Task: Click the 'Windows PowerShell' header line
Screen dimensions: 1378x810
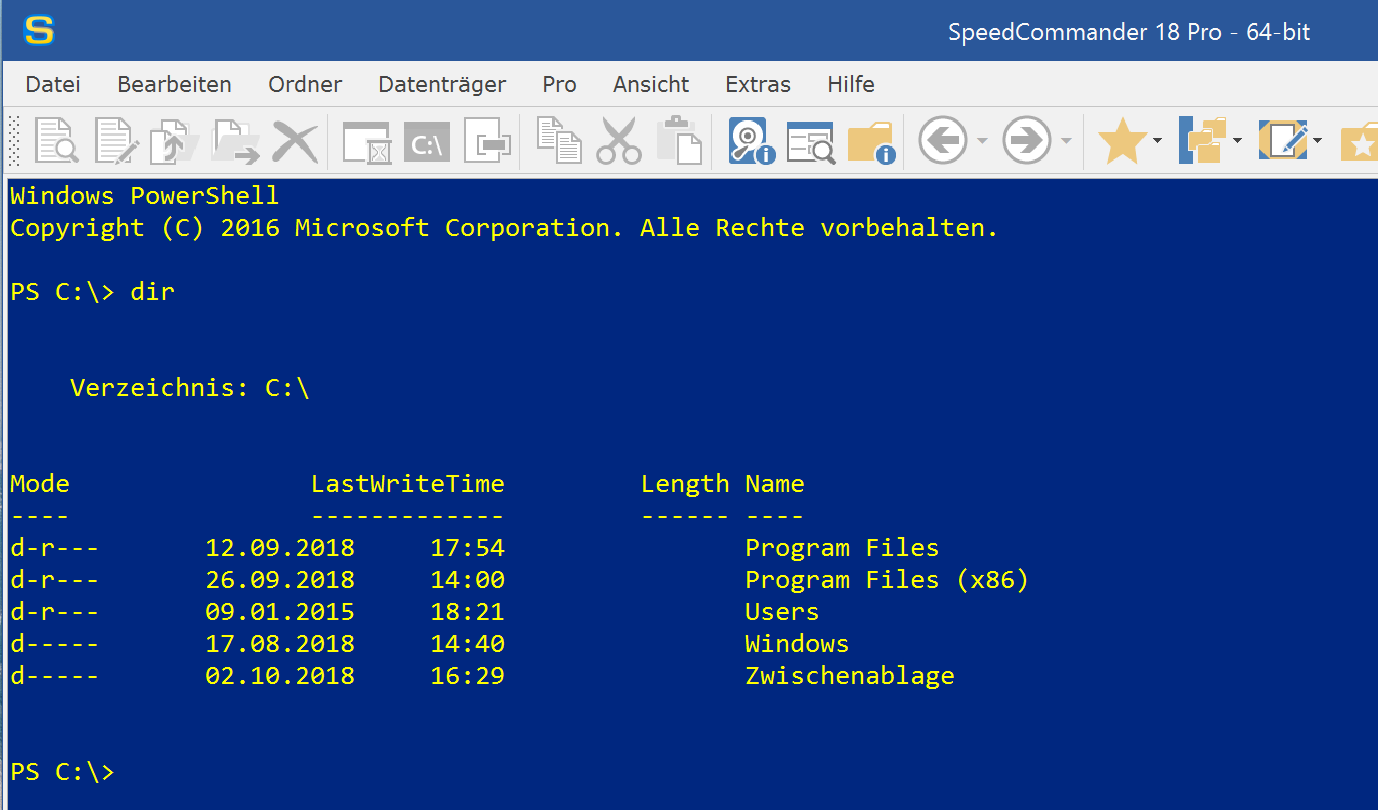Action: (145, 196)
